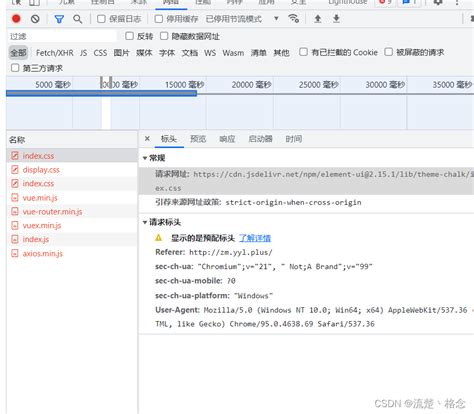Click the 5000 毫秒 timeline marker
This screenshot has height=414, width=474.
tap(53, 84)
